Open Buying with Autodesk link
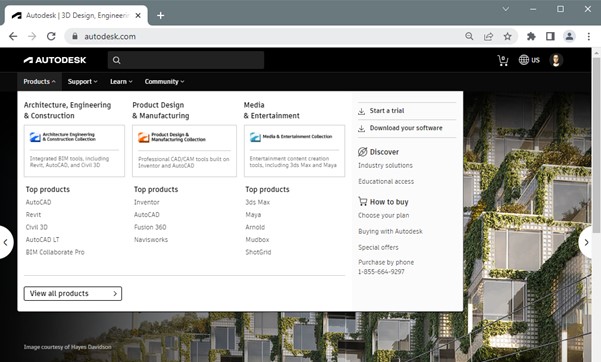The height and width of the screenshot is (362, 601). (390, 231)
